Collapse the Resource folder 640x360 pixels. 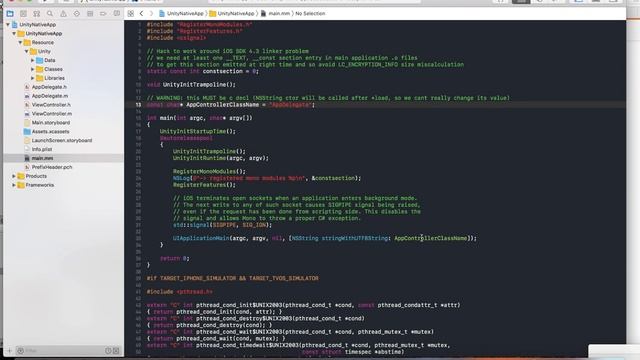(x=20, y=42)
